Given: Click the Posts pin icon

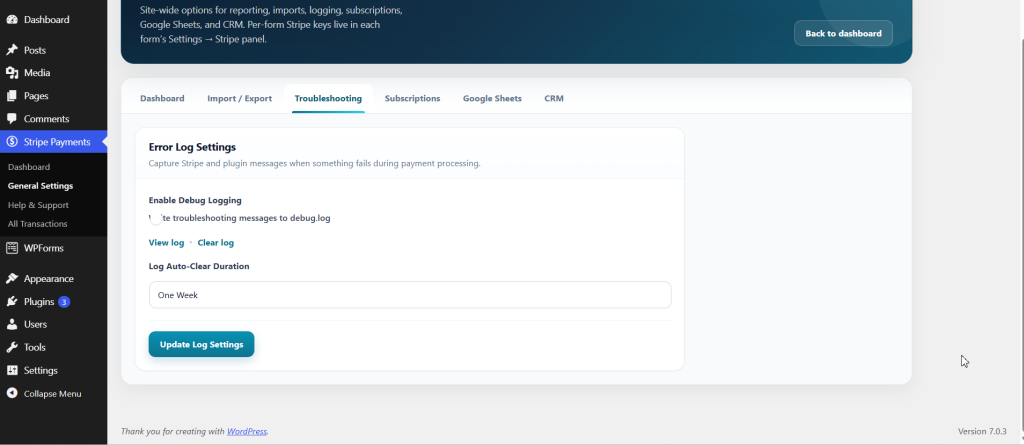Looking at the screenshot, I should tap(12, 50).
